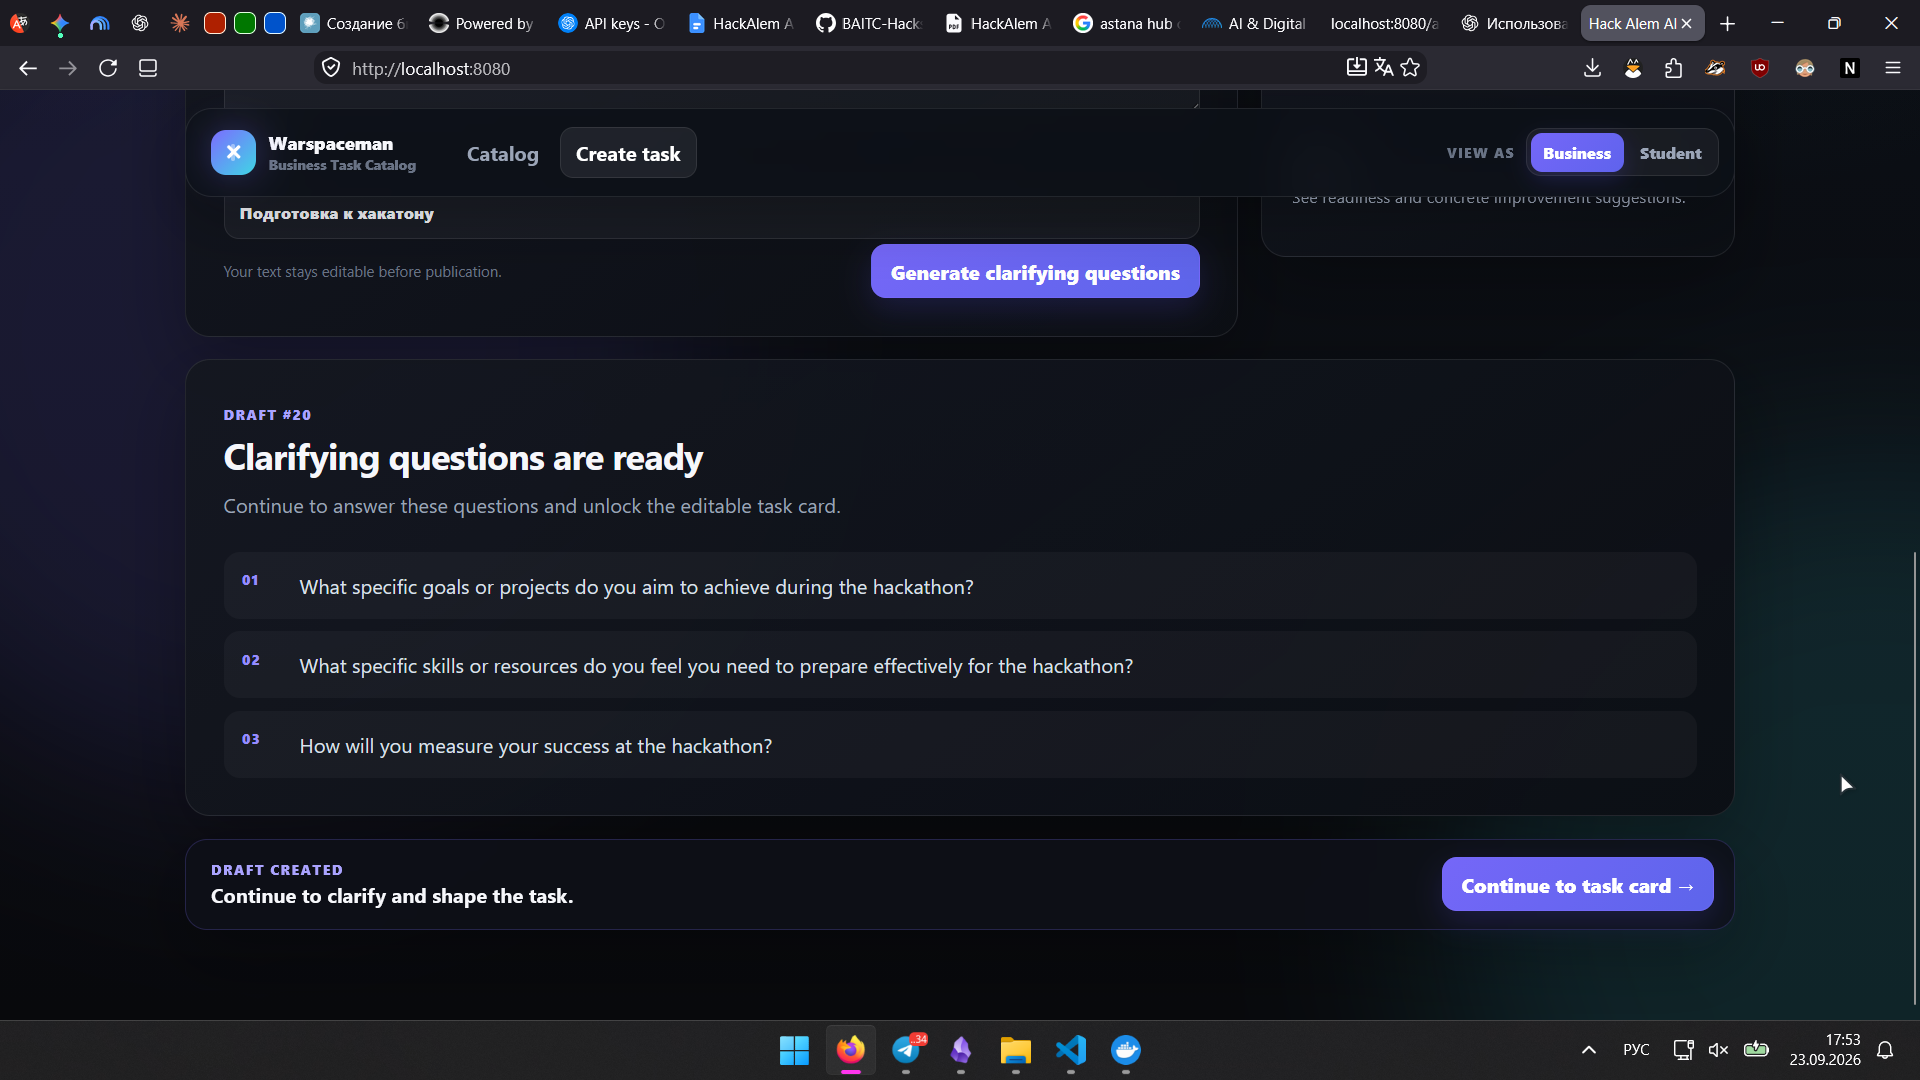Screen dimensions: 1920x1080
Task: Click the page vertical scrollbar
Action: click(x=1914, y=778)
